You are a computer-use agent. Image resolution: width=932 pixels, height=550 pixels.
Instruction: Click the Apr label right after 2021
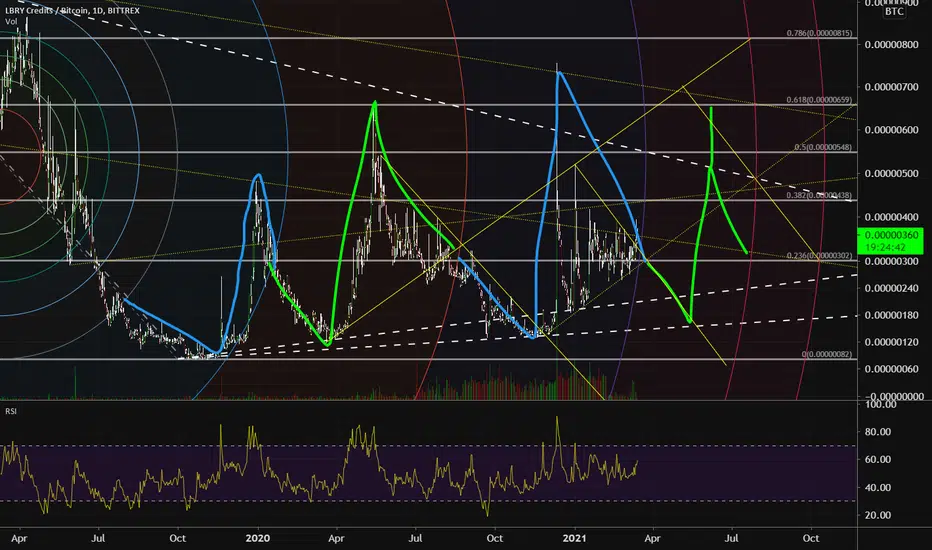tap(653, 538)
